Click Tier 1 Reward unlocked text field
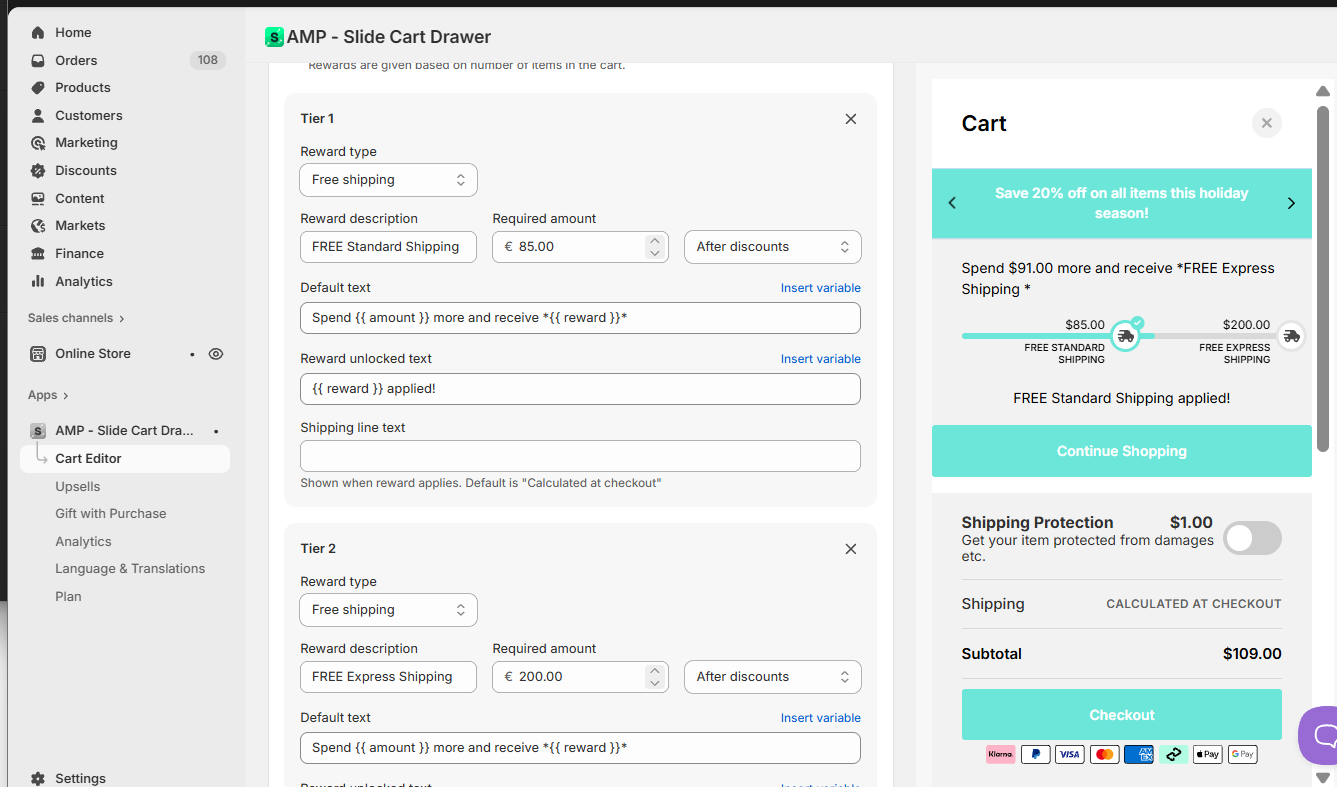 point(580,389)
